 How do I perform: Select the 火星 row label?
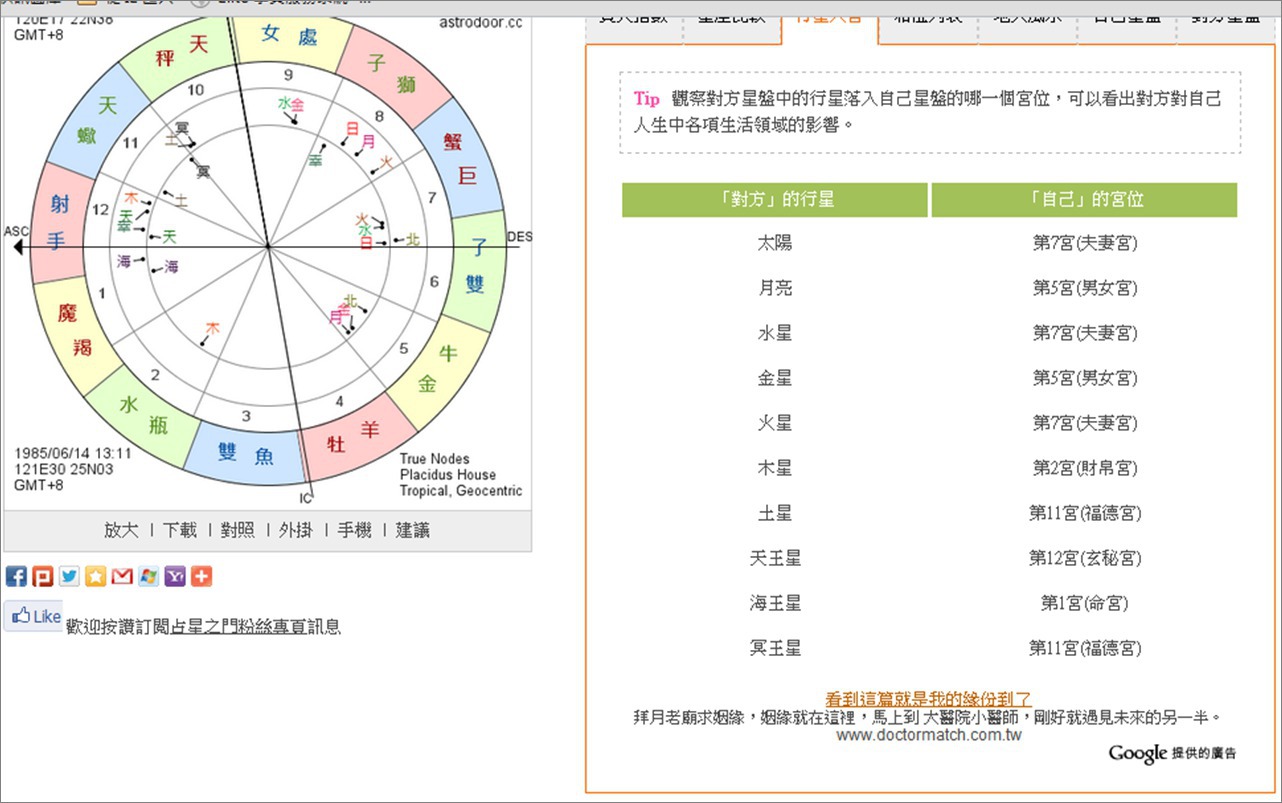pyautogui.click(x=775, y=423)
